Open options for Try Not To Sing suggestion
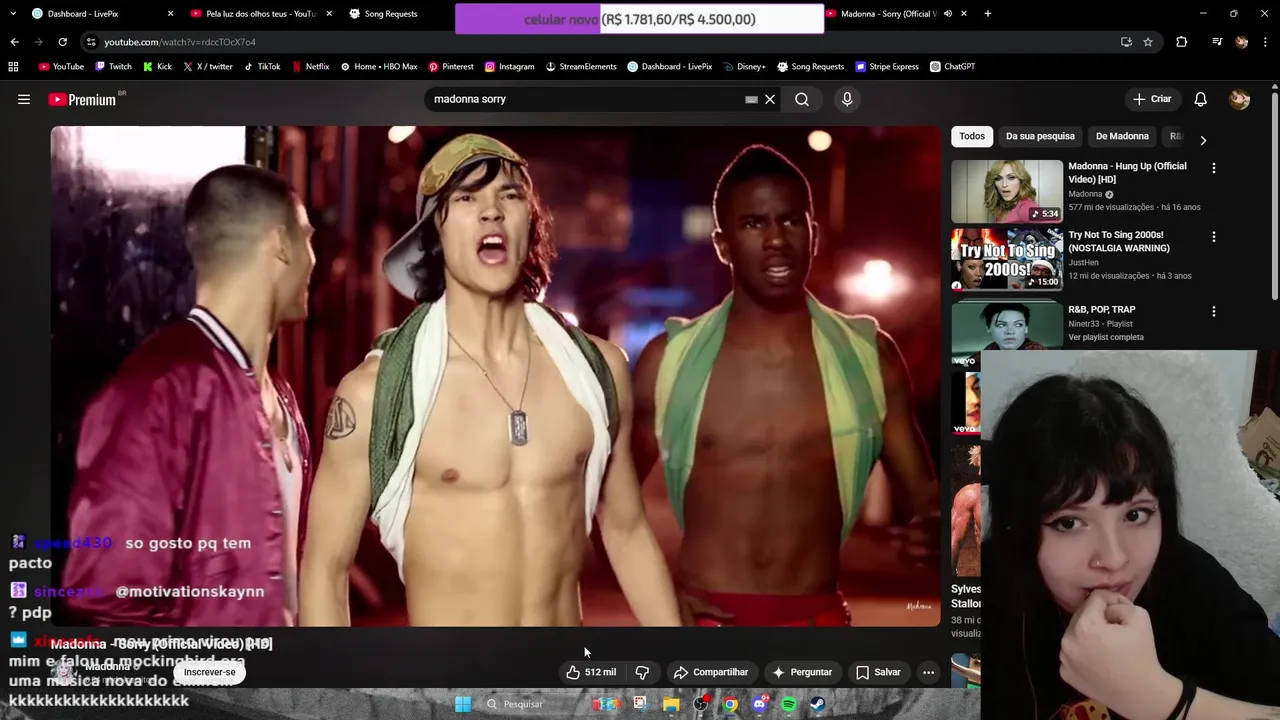This screenshot has width=1280, height=720. (x=1214, y=237)
